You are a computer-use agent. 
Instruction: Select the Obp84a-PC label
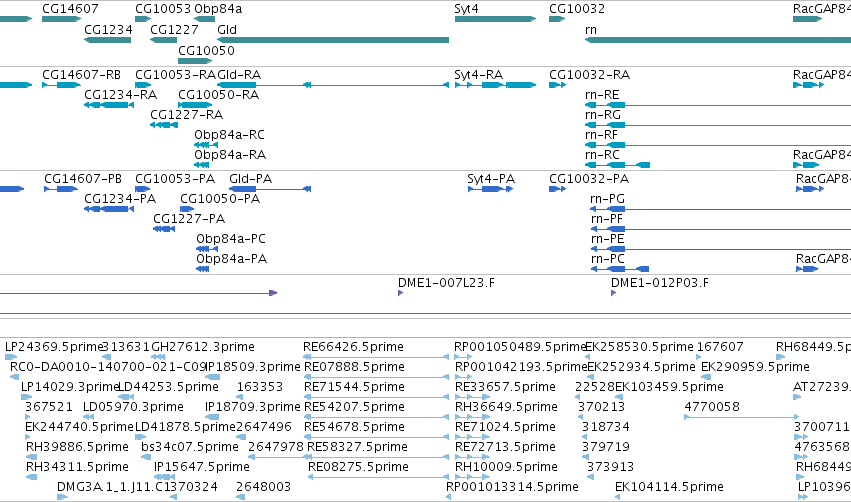231,239
